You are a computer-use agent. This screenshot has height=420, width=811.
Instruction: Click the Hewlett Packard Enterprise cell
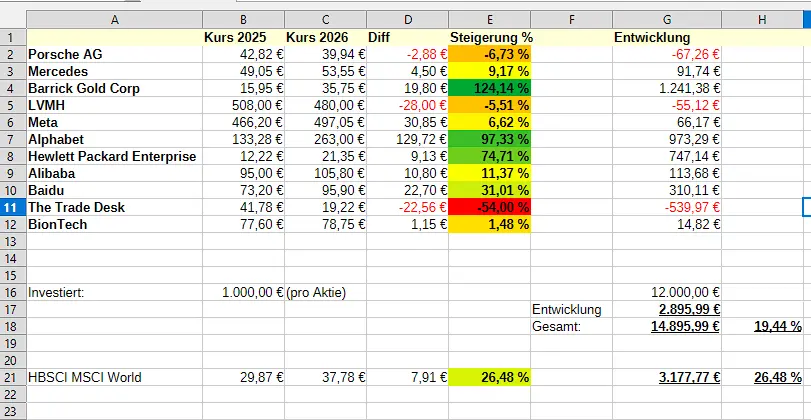[x=113, y=156]
